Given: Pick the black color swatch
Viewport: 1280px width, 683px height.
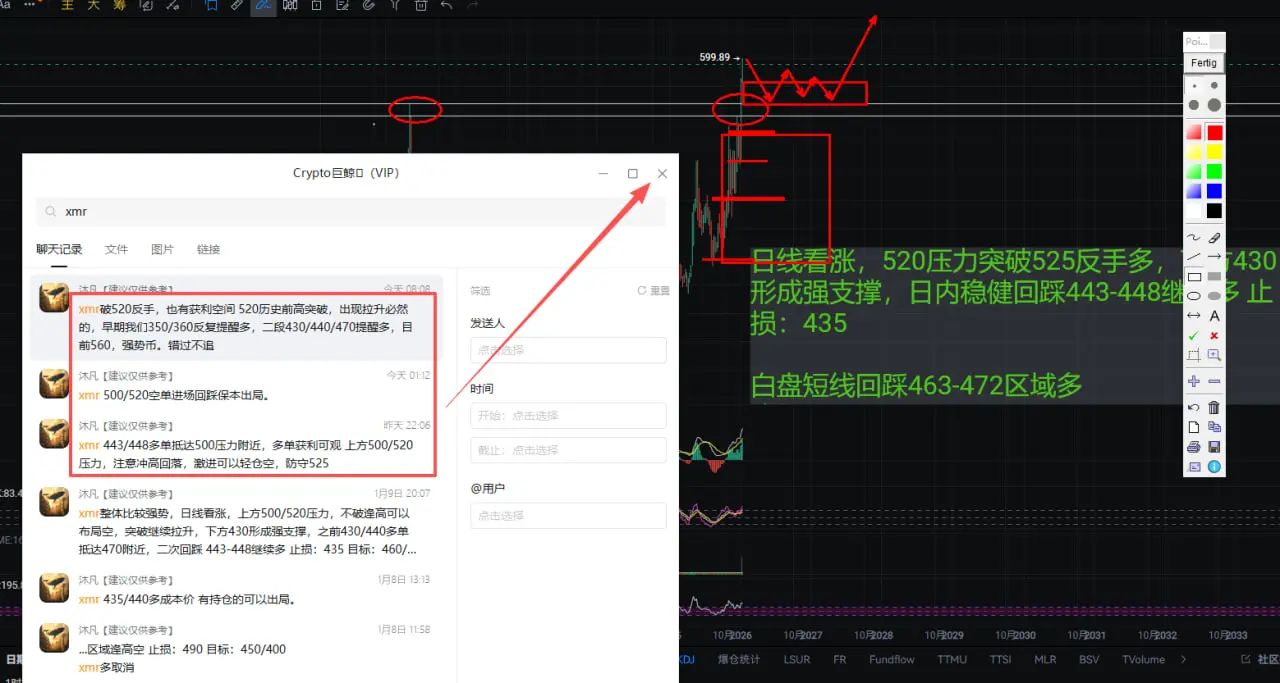Looking at the screenshot, I should (1214, 210).
